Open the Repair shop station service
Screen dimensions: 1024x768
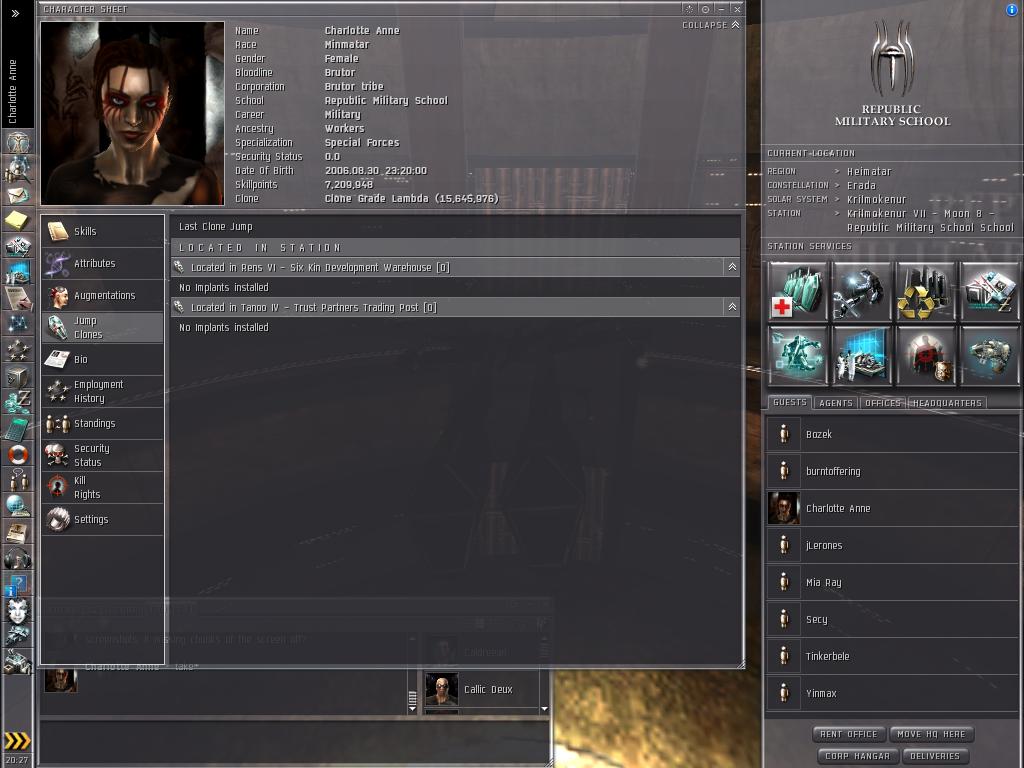(x=861, y=291)
